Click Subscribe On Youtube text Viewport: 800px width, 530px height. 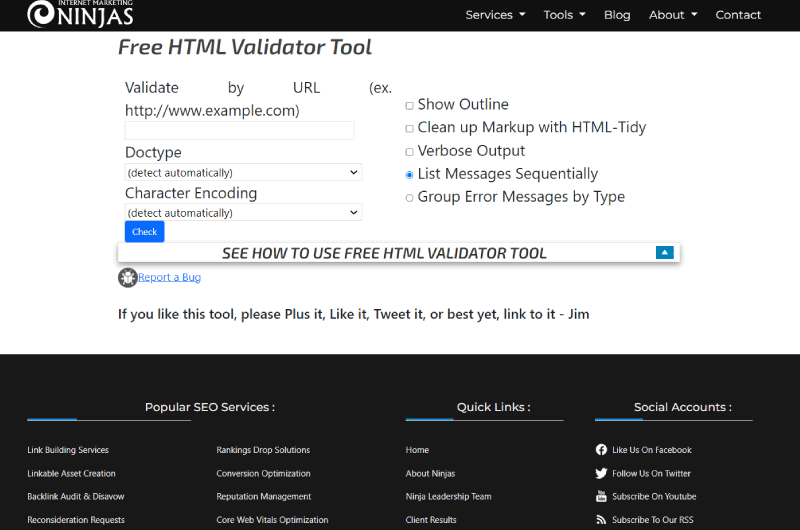(x=654, y=496)
